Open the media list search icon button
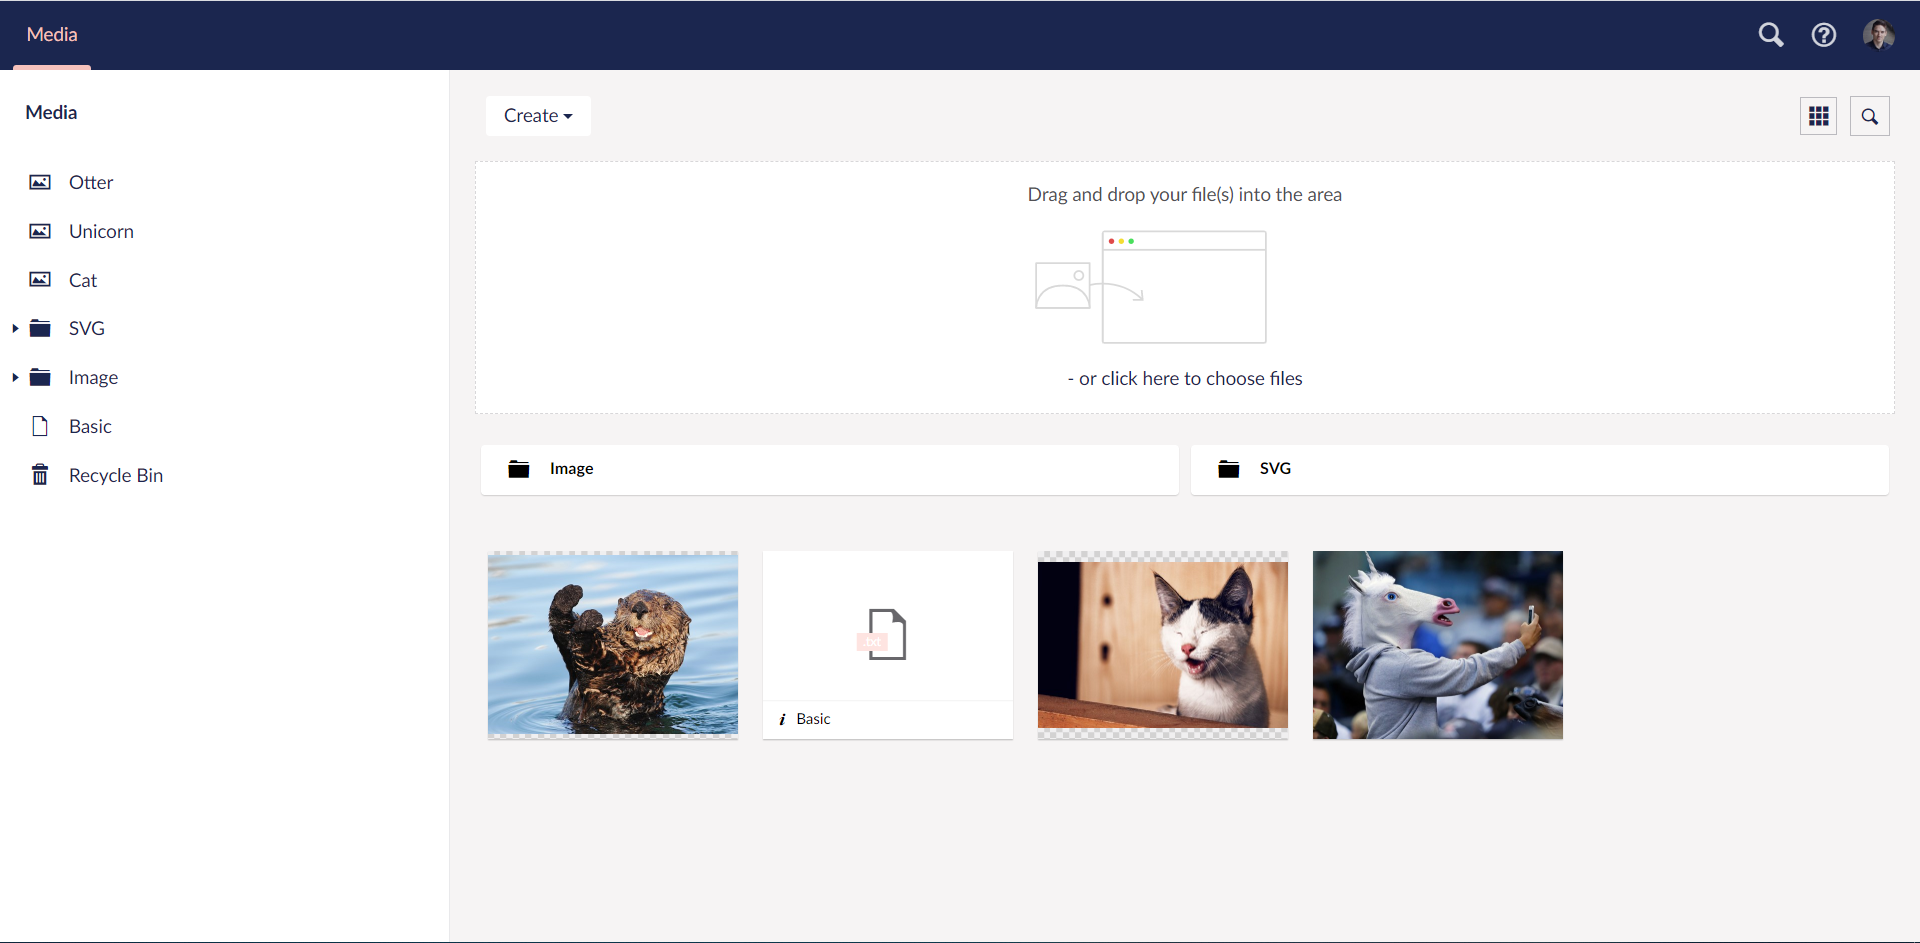The width and height of the screenshot is (1920, 943). [1870, 116]
